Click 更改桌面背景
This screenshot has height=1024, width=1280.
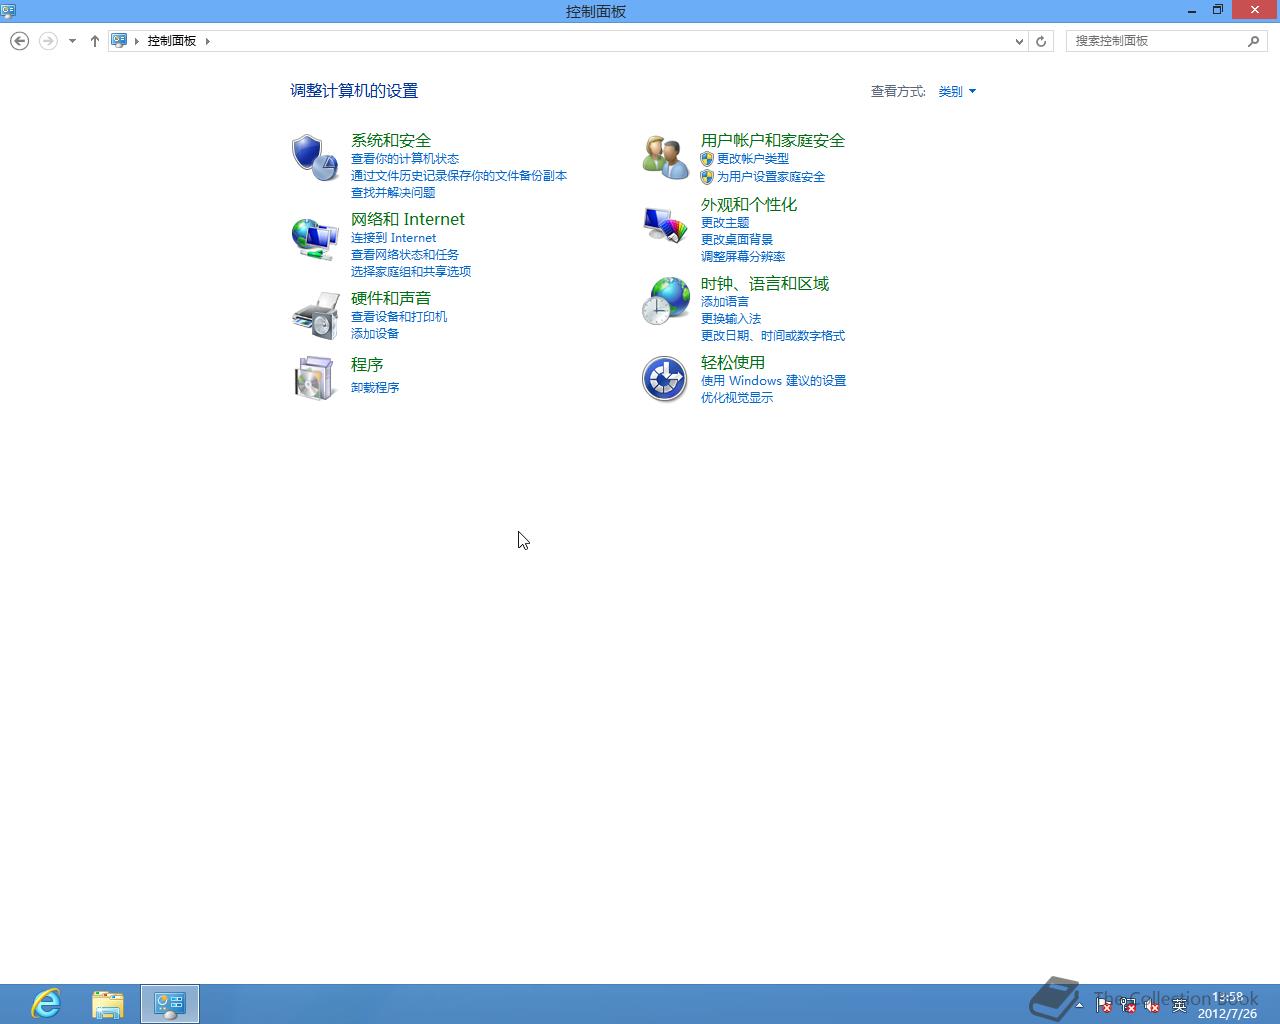click(x=737, y=239)
